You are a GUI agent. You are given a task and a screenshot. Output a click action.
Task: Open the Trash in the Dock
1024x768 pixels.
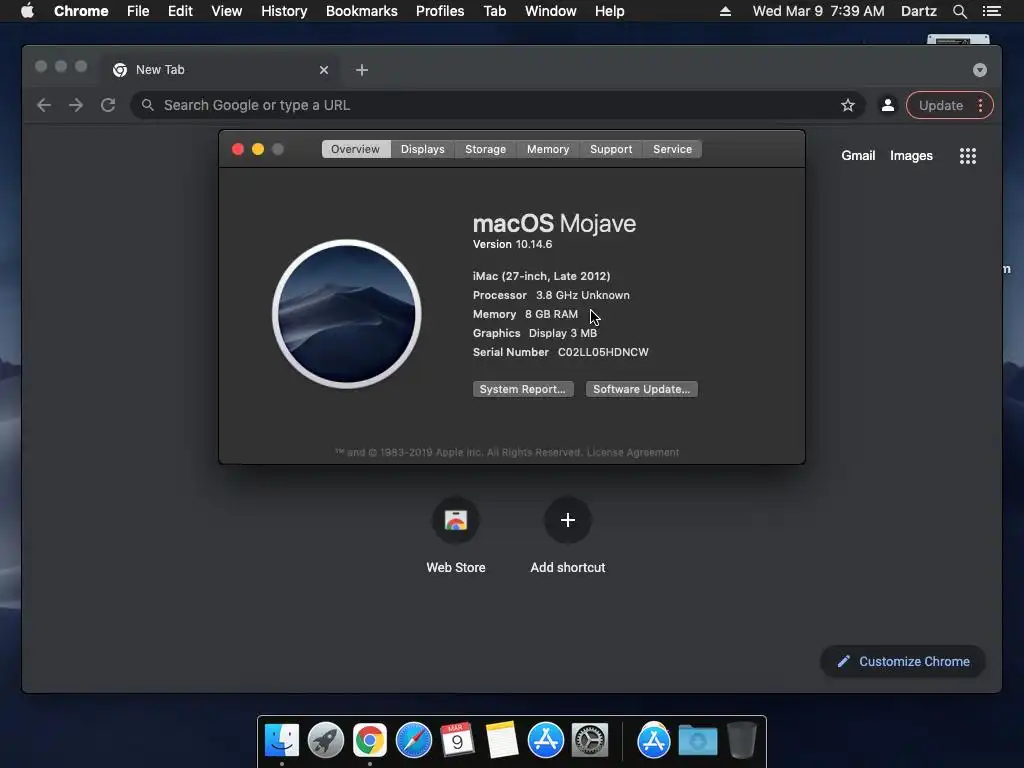(742, 741)
